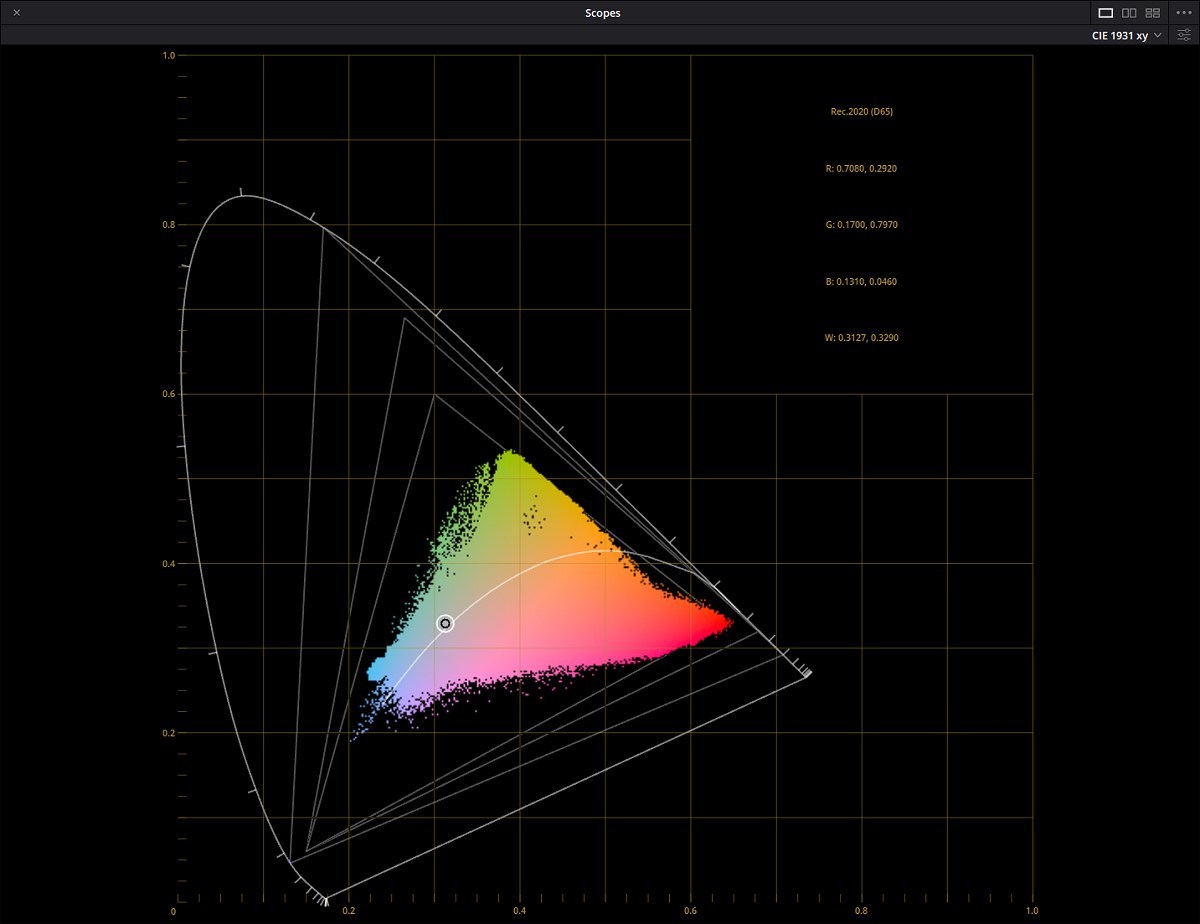Switch to two-scope side-by-side layout
The width and height of the screenshot is (1200, 924).
click(1129, 13)
